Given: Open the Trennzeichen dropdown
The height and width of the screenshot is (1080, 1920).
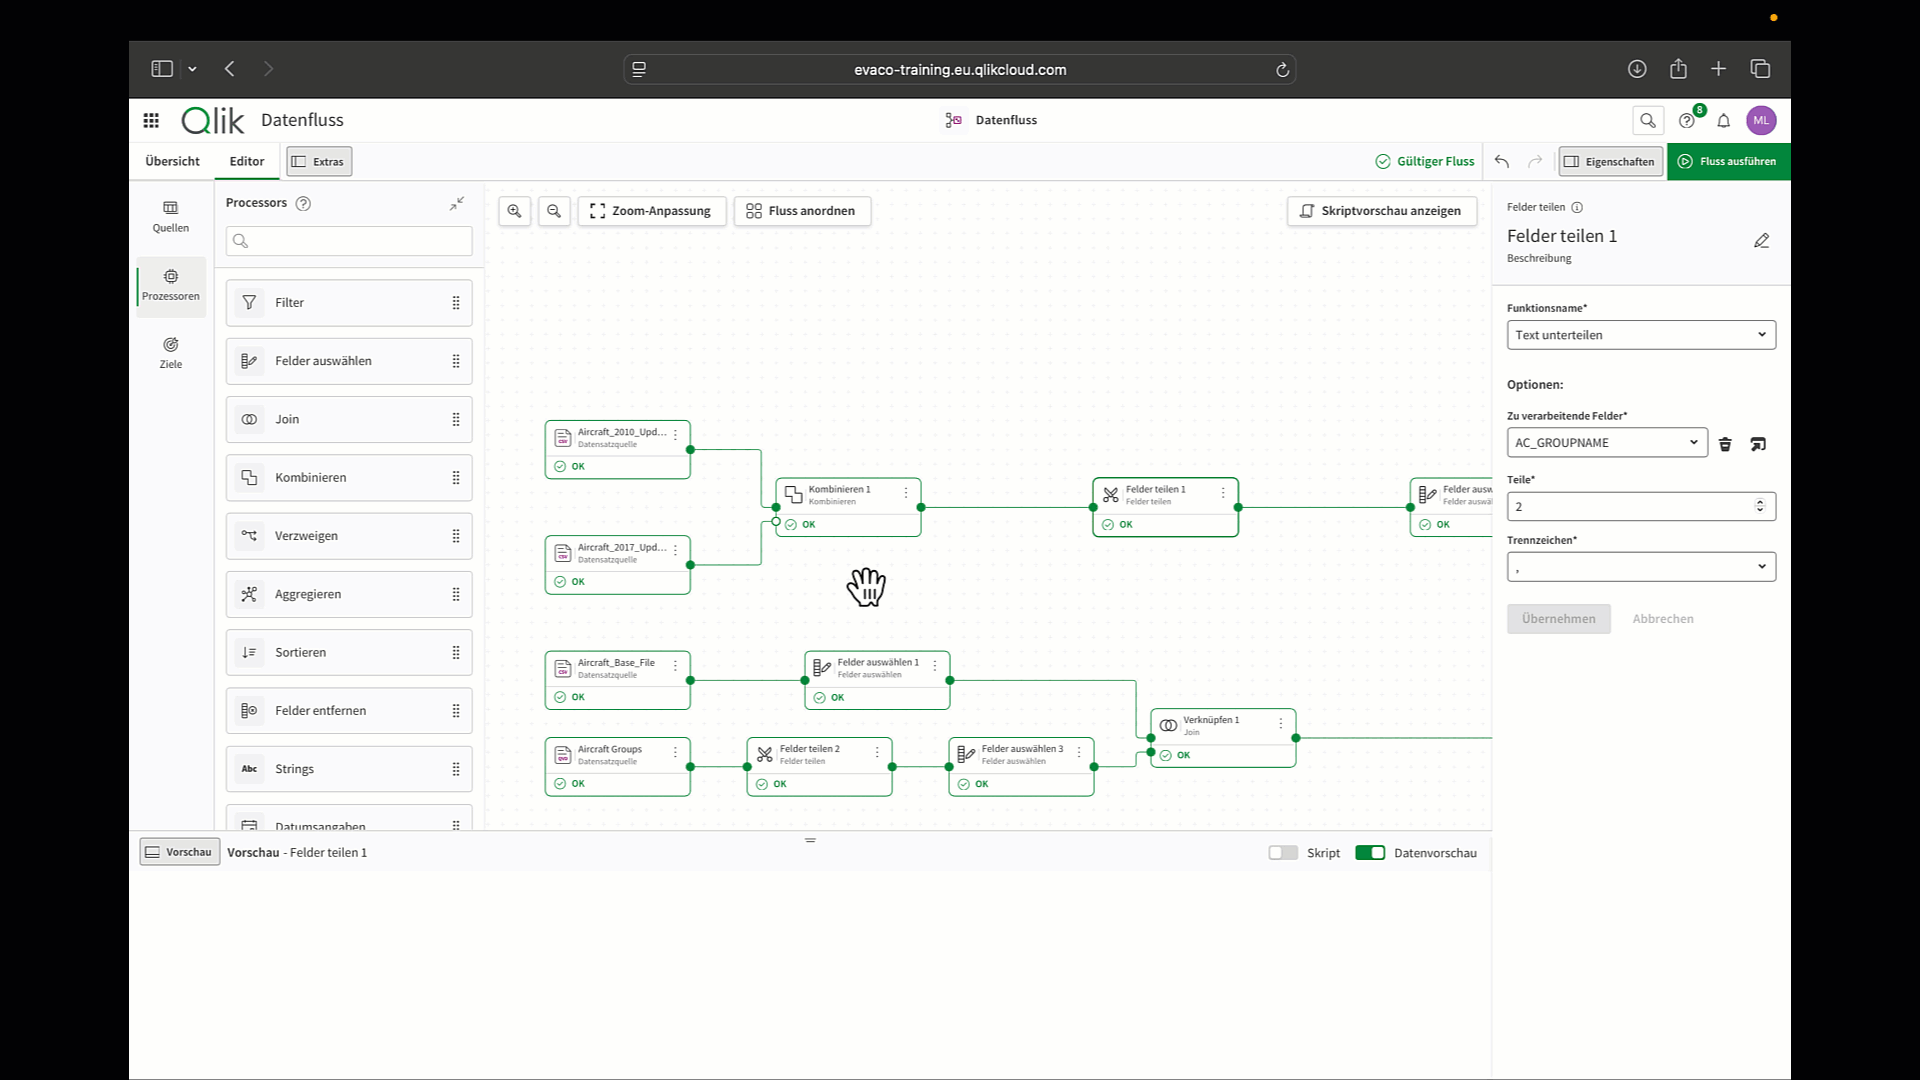Looking at the screenshot, I should click(1640, 567).
